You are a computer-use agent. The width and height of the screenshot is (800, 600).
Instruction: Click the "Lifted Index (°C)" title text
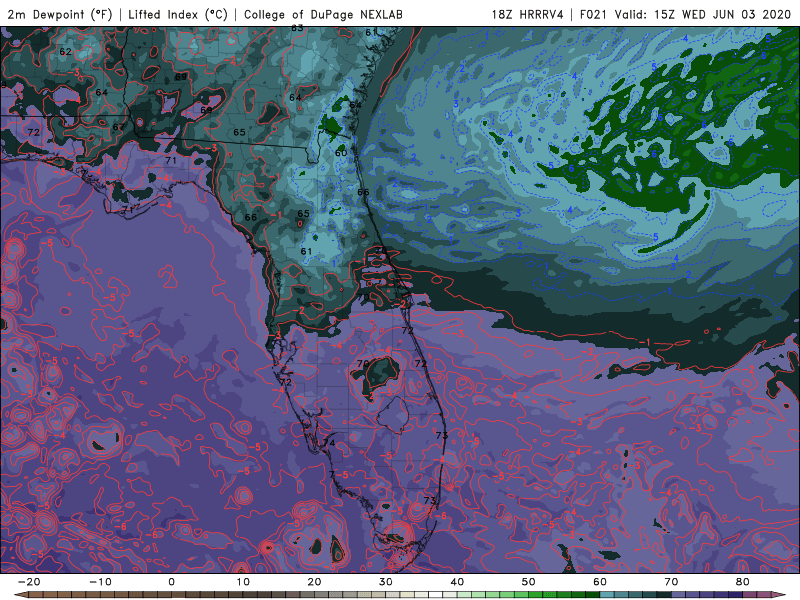pos(178,14)
